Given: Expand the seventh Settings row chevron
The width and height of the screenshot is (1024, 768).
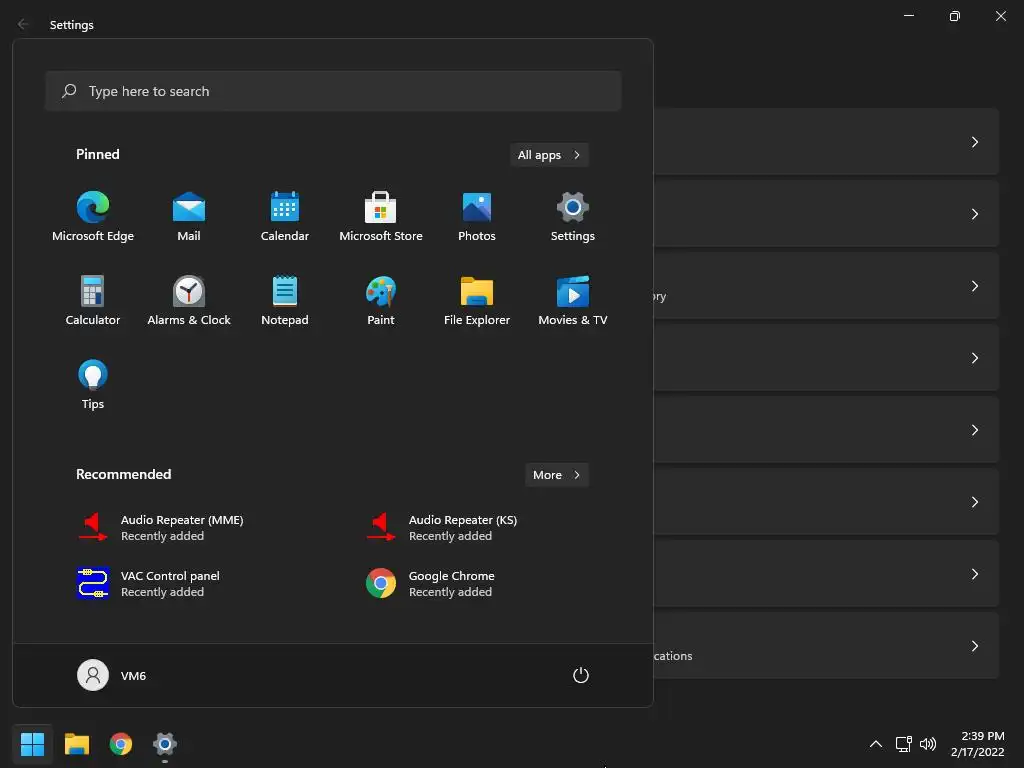Looking at the screenshot, I should click(x=974, y=574).
